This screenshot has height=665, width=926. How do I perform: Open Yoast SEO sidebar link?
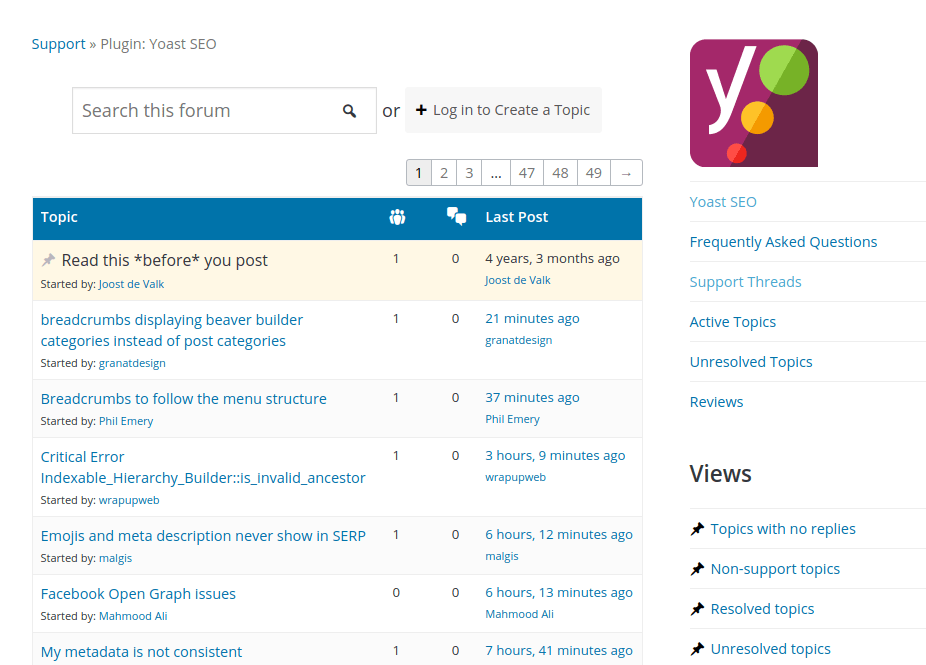coord(723,202)
